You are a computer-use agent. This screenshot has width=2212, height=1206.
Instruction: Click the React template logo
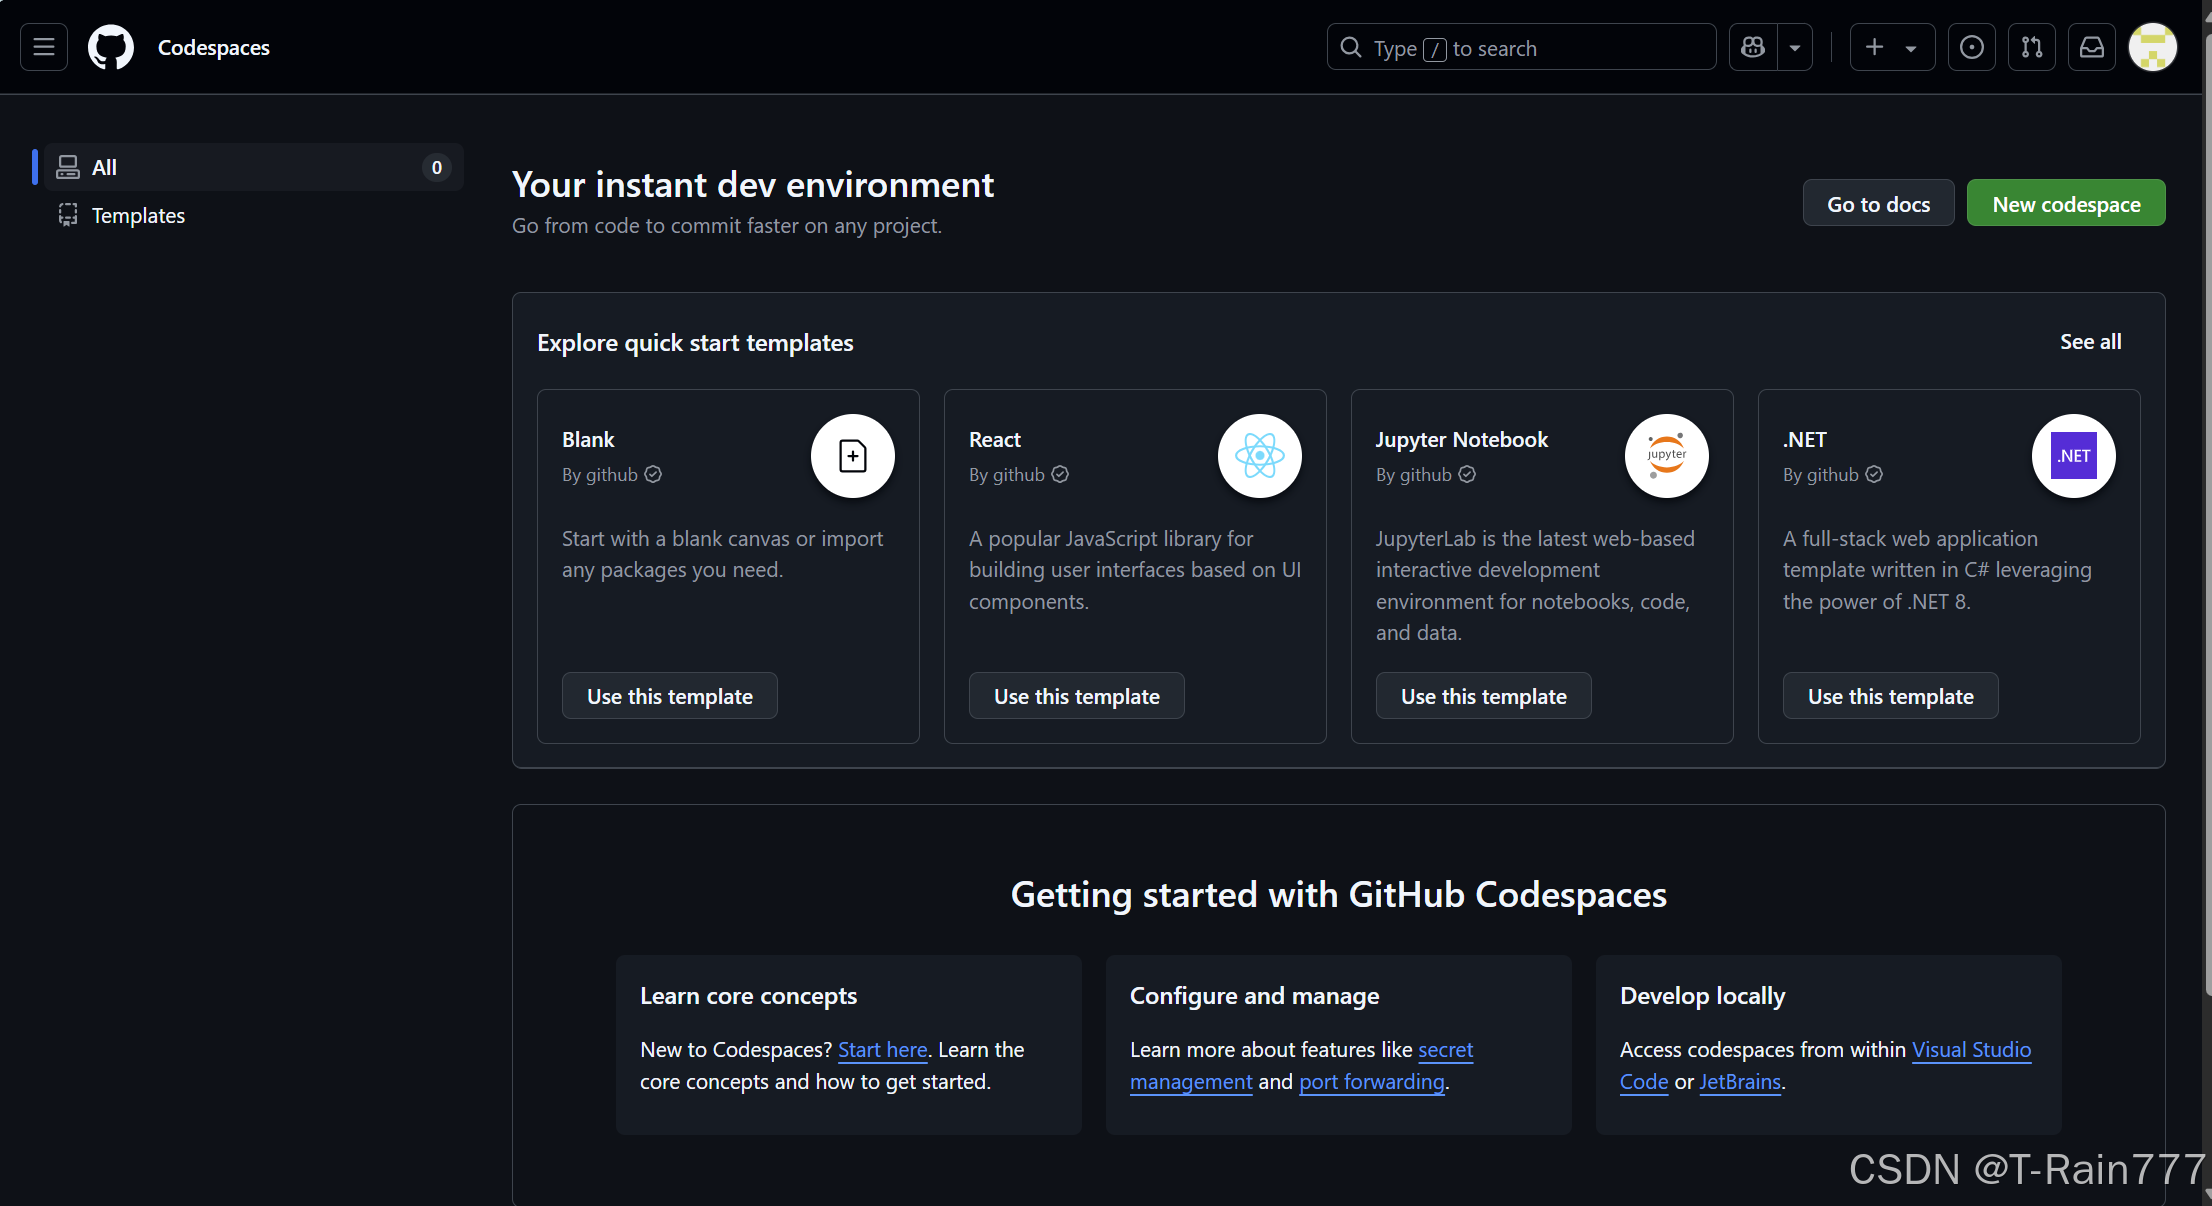(x=1259, y=456)
